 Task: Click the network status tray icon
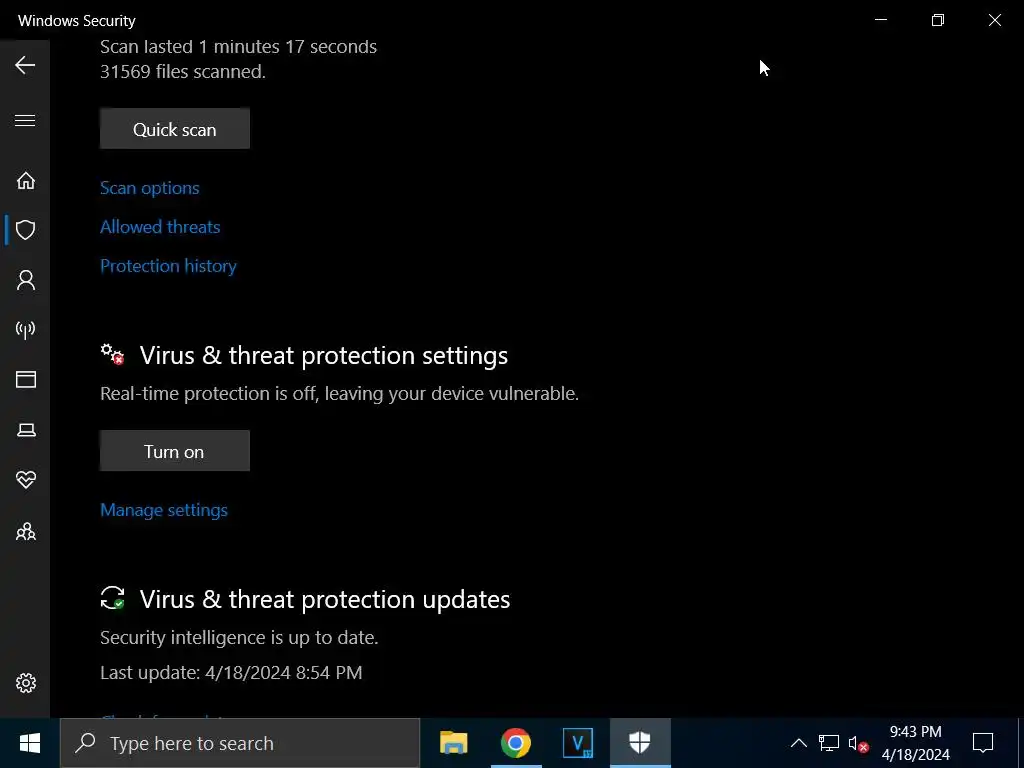829,743
